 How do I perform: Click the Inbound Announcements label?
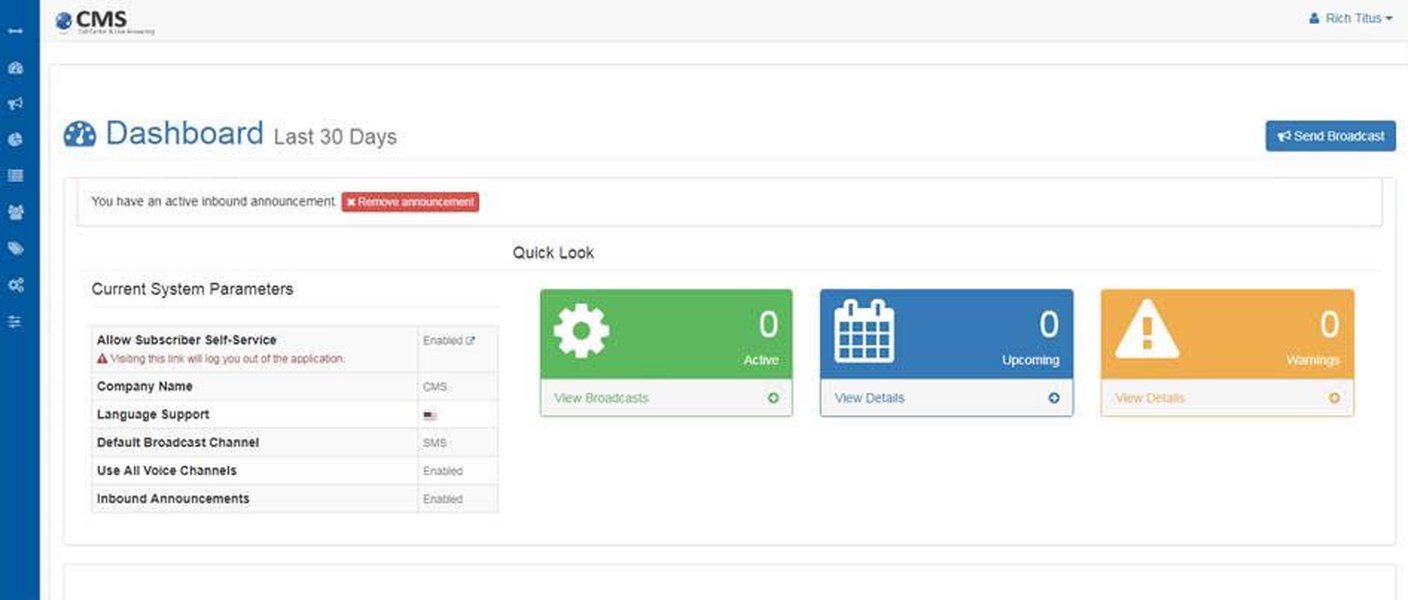[x=173, y=498]
